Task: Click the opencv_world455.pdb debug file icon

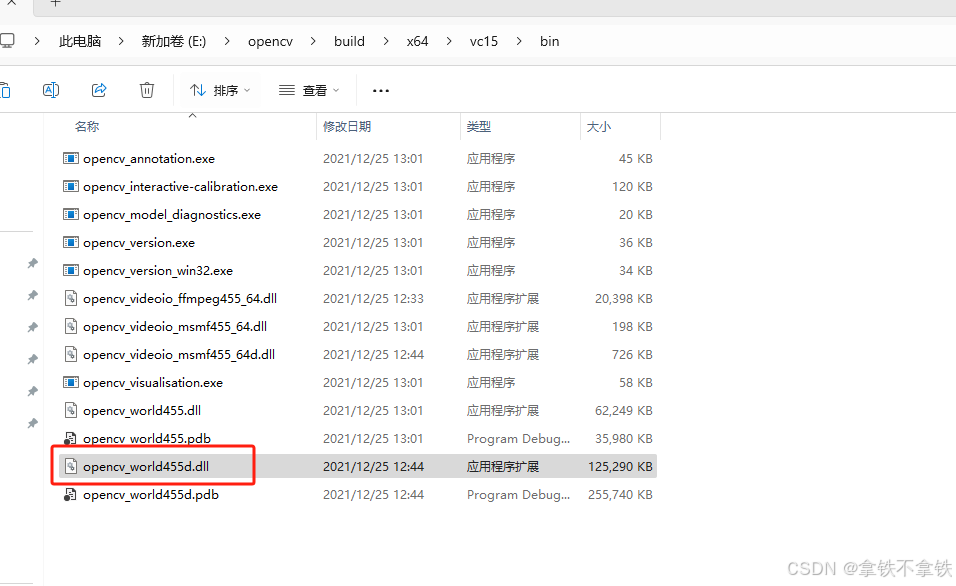Action: [x=70, y=438]
